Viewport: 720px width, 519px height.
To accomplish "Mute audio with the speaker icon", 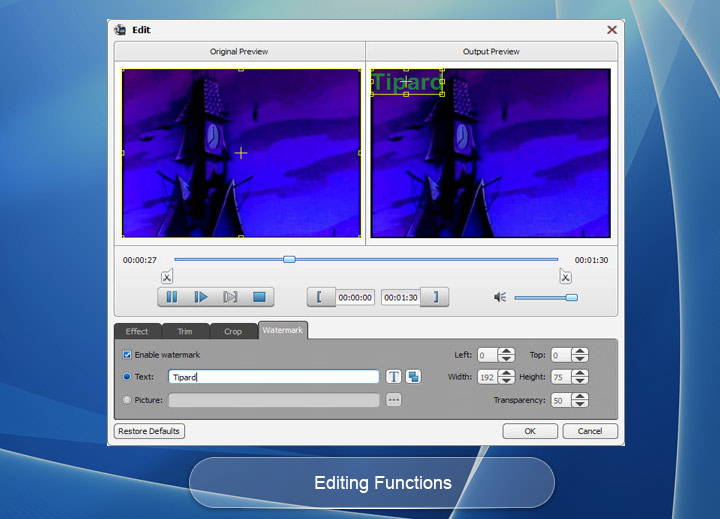I will pyautogui.click(x=500, y=297).
